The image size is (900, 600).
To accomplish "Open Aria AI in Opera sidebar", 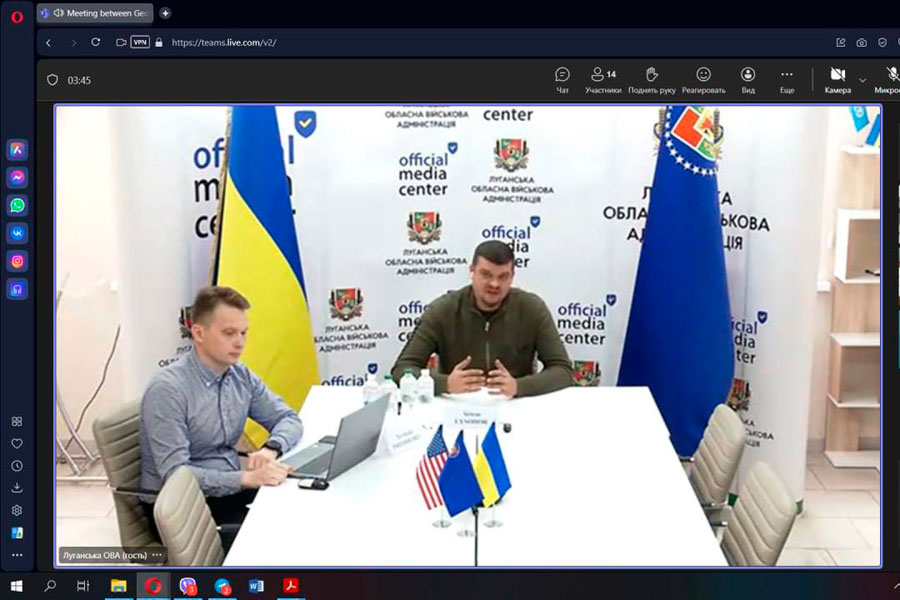I will click(17, 150).
